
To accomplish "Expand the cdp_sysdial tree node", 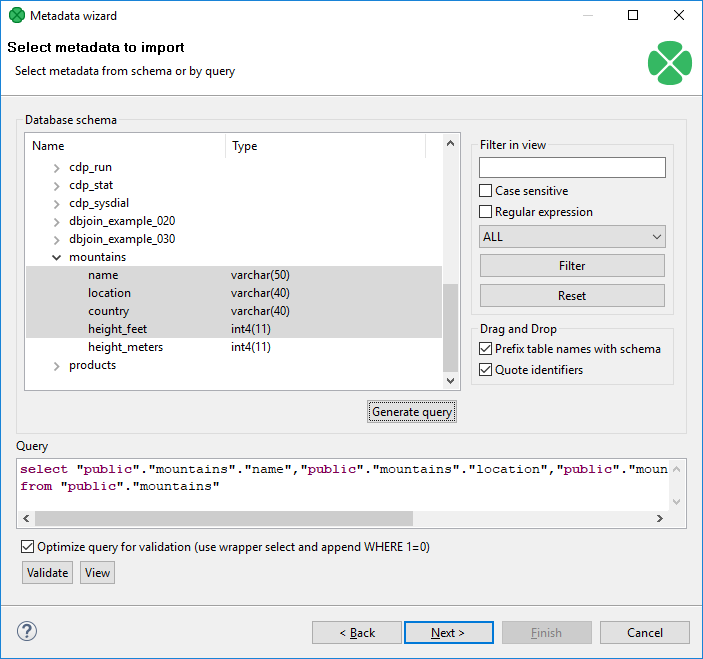I will 57,204.
